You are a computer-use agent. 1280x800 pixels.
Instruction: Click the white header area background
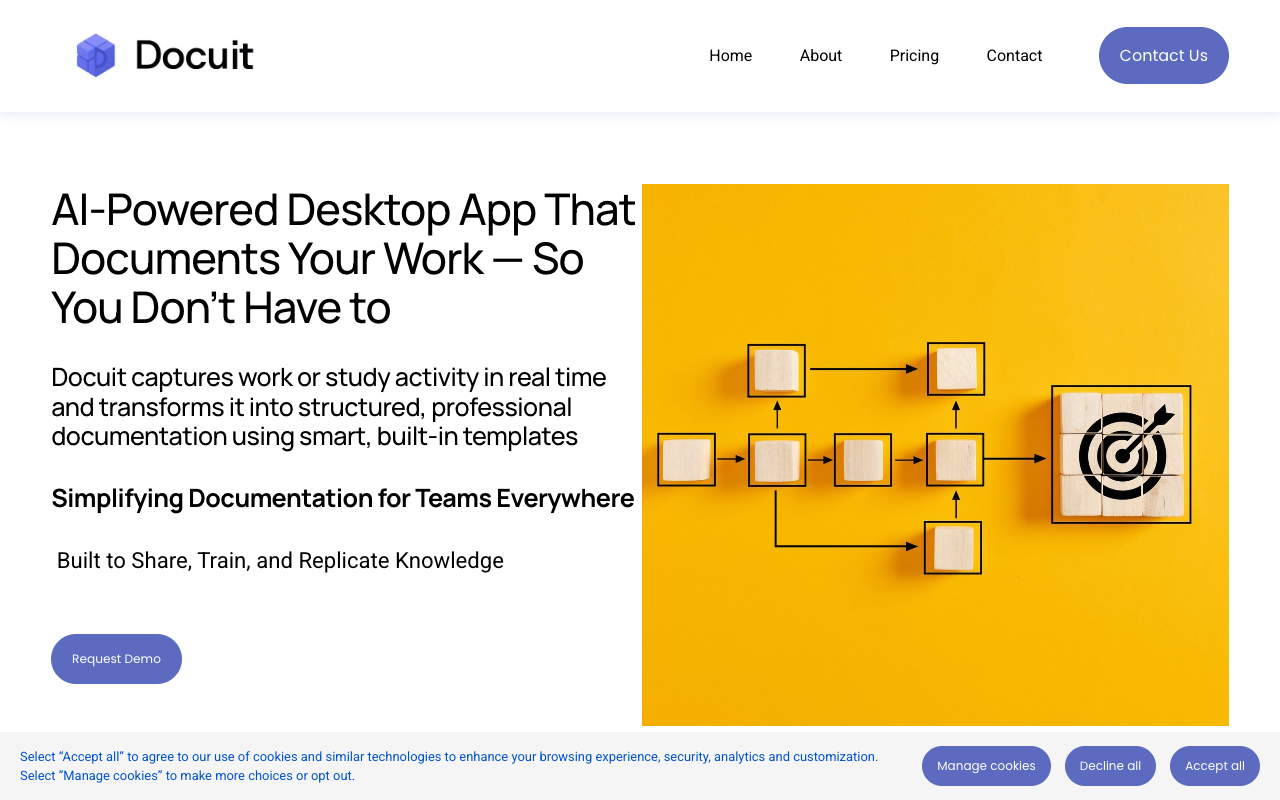[x=500, y=56]
